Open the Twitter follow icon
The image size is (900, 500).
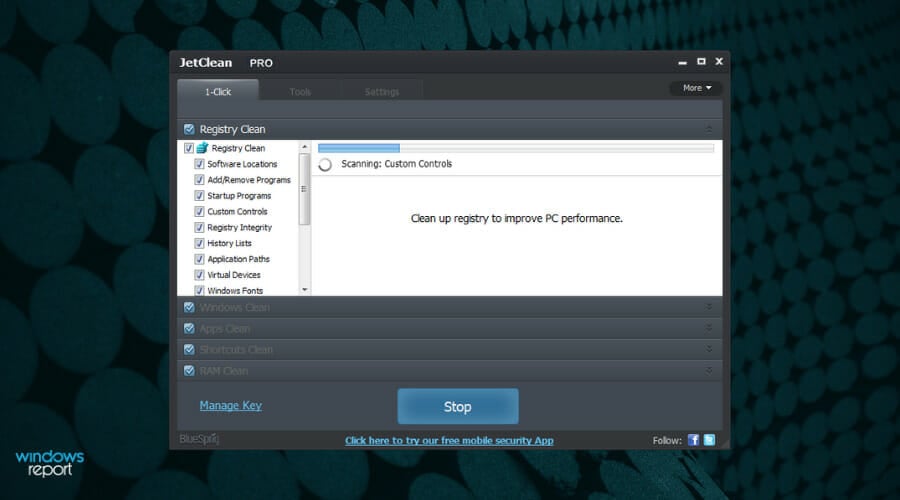[x=709, y=440]
